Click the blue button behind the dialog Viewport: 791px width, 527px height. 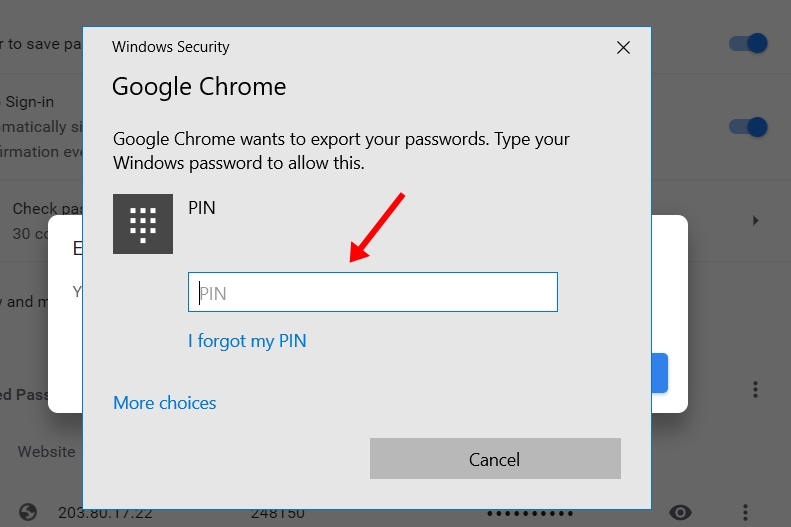pyautogui.click(x=660, y=372)
